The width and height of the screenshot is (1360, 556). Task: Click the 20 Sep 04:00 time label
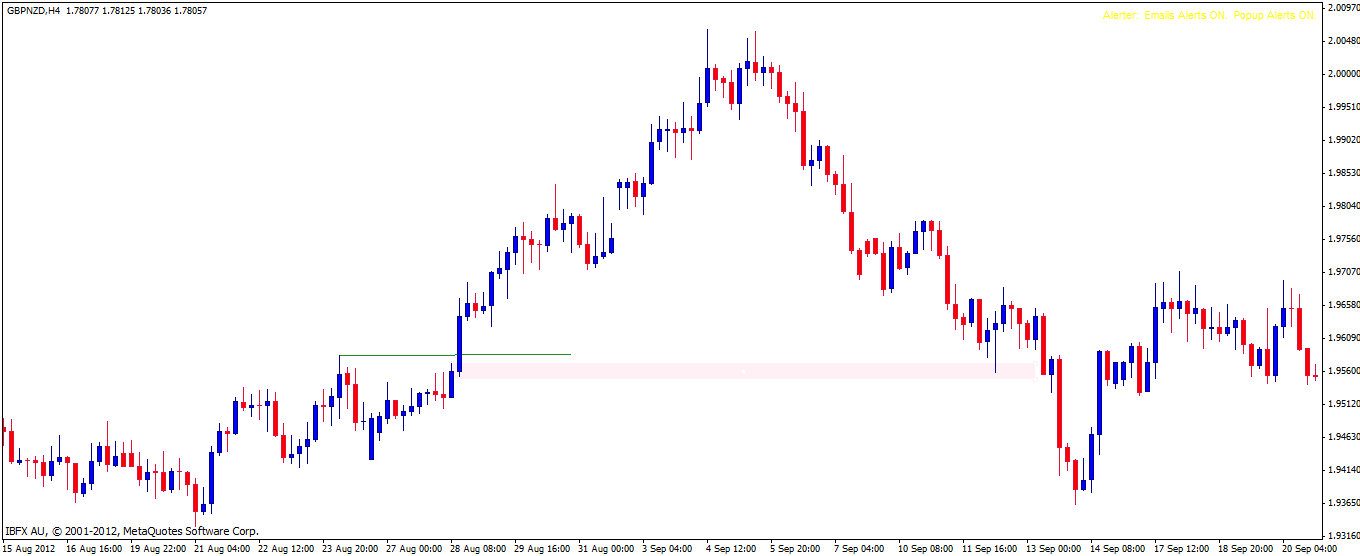[1311, 549]
